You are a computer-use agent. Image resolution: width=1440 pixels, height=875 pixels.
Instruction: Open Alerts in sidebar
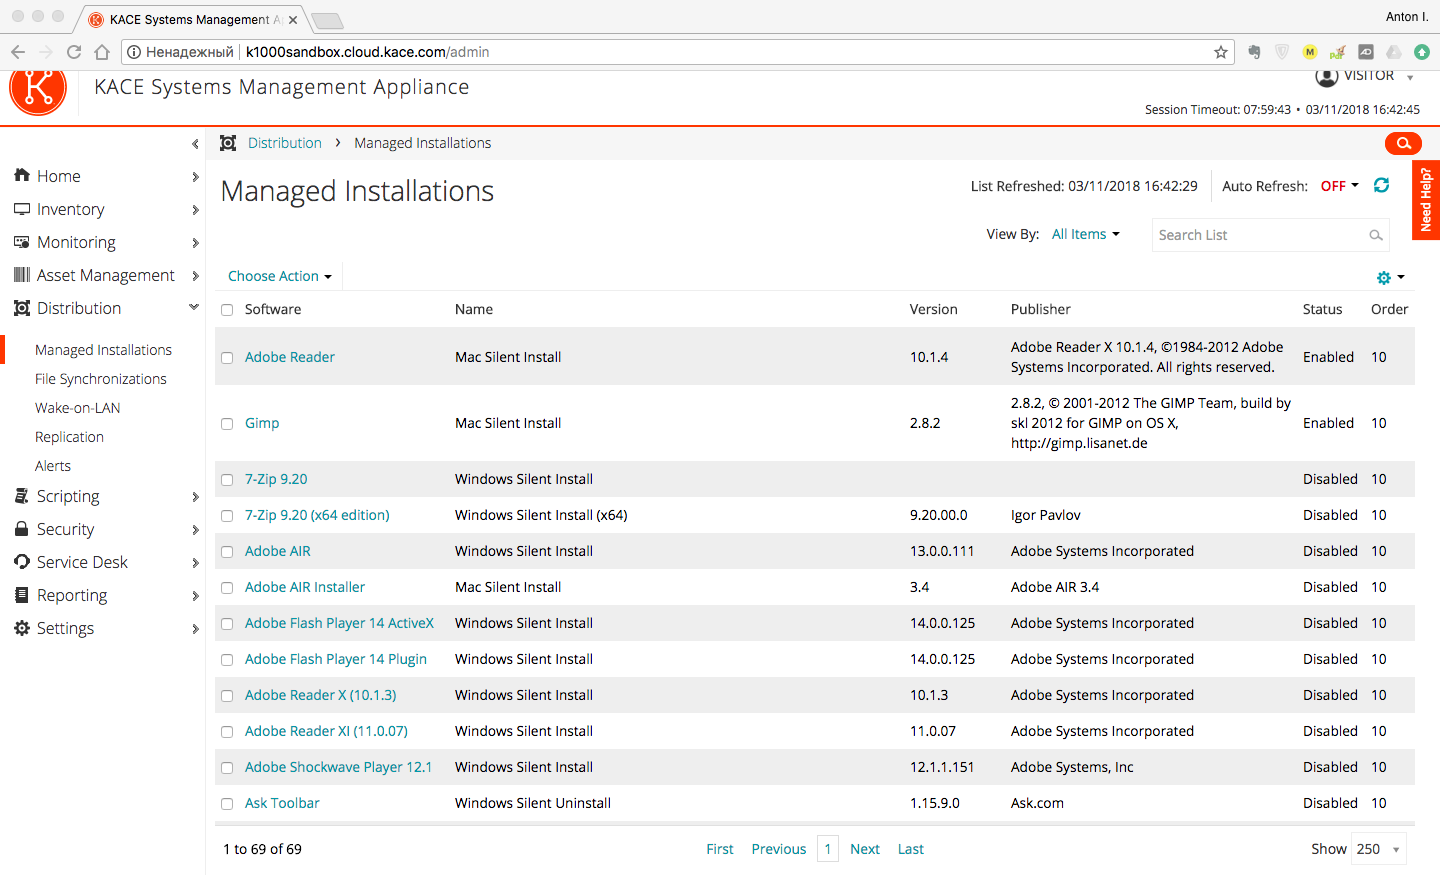click(52, 466)
